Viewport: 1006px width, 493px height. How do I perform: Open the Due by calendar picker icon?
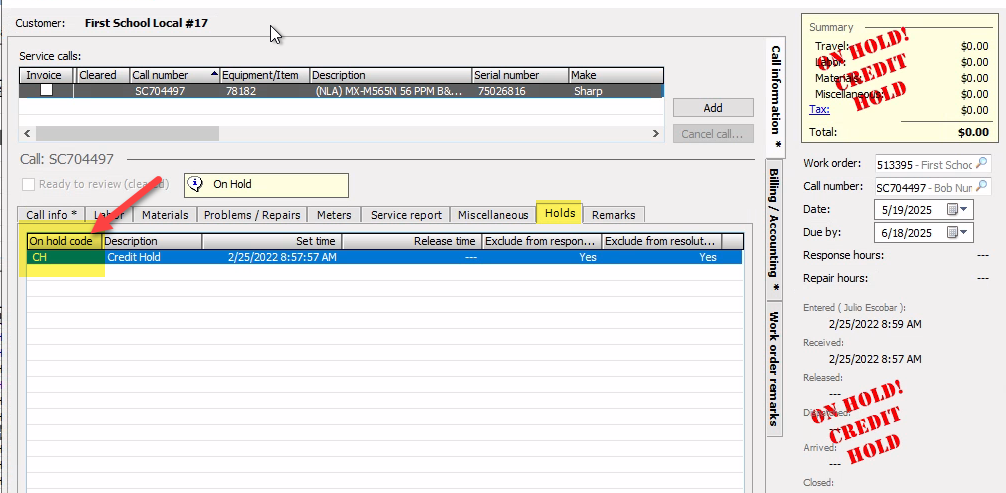coord(953,232)
